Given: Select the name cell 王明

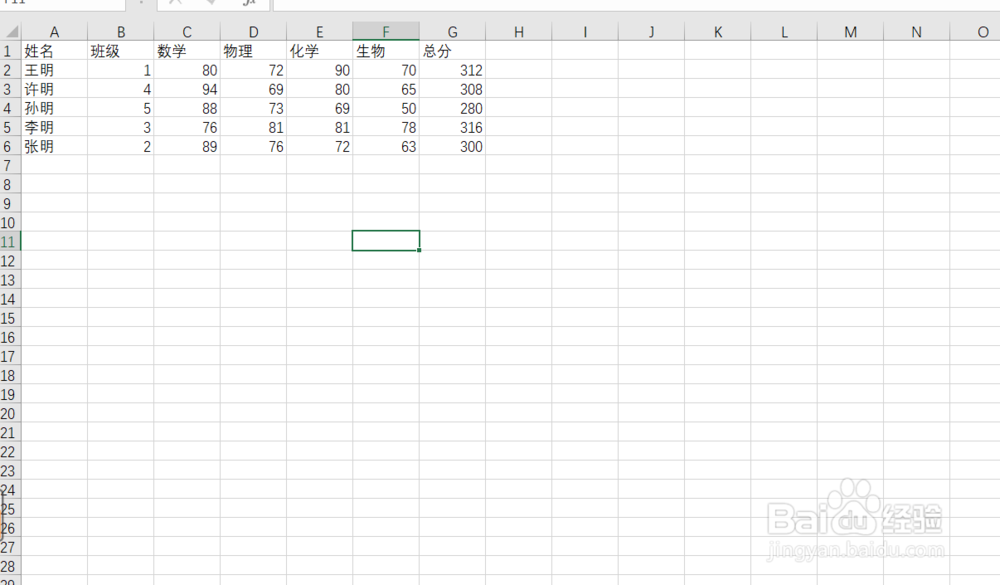Looking at the screenshot, I should pos(54,70).
